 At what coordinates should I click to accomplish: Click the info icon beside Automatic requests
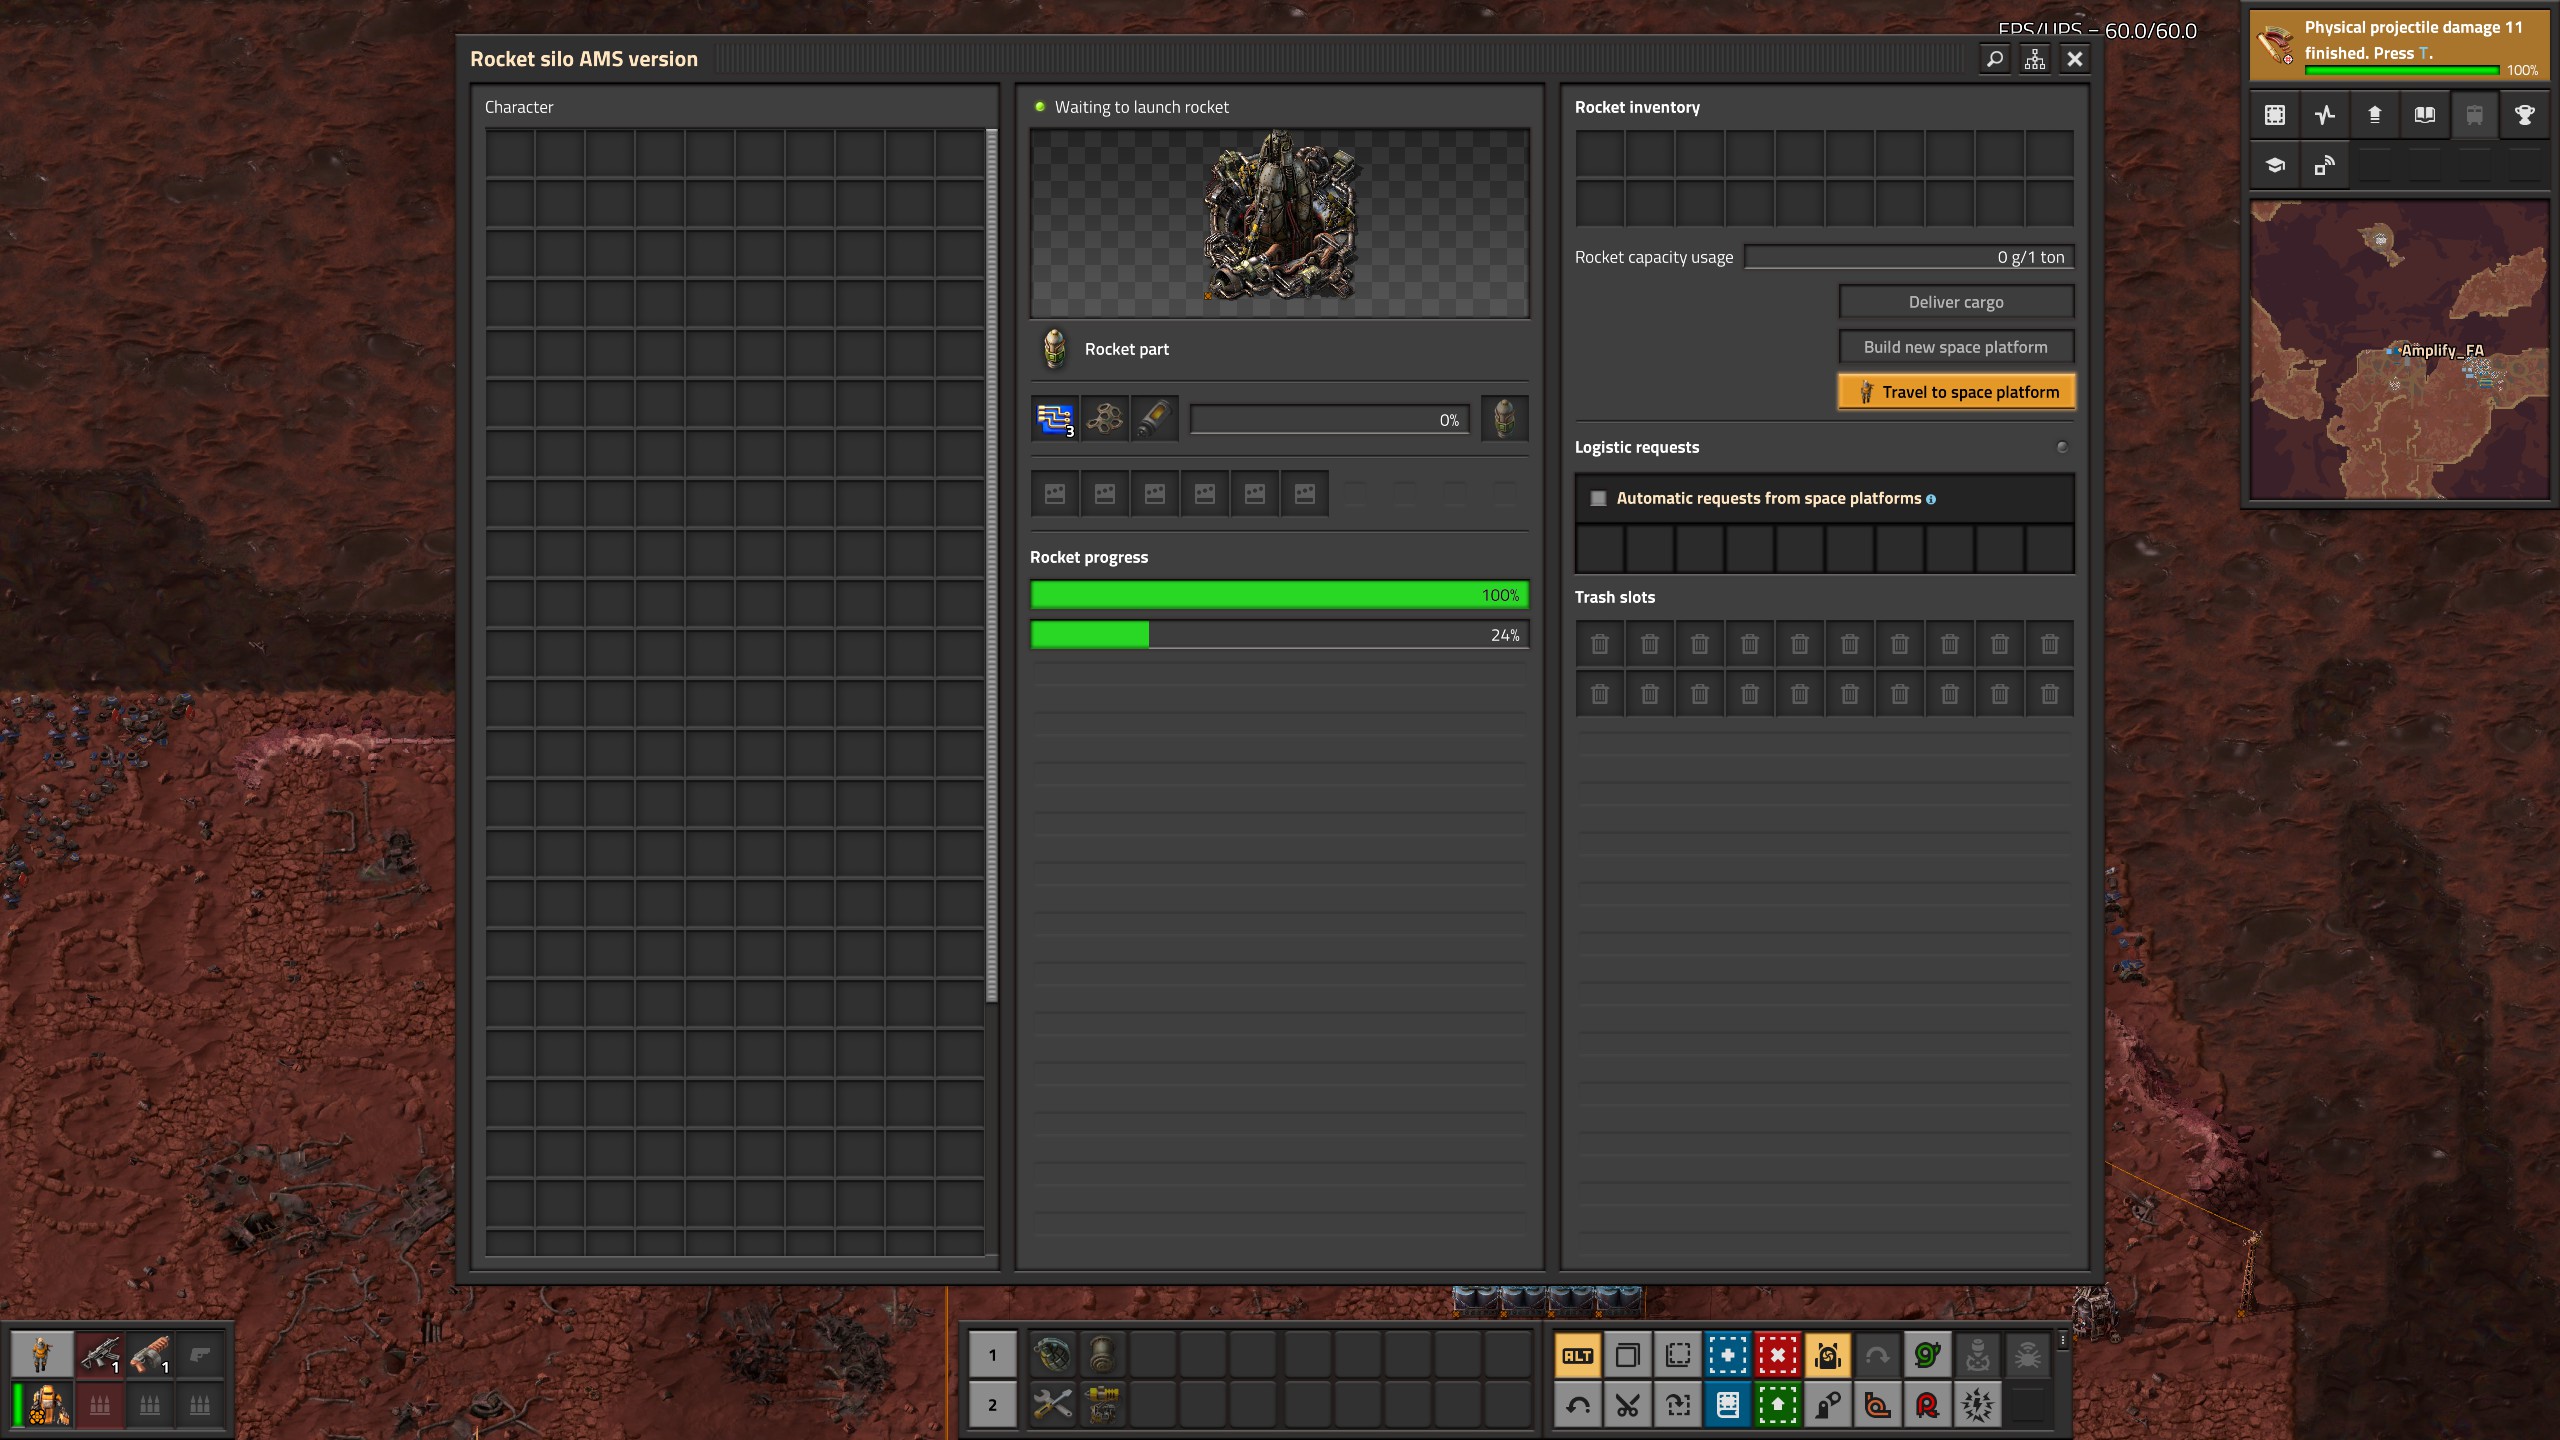point(1931,499)
